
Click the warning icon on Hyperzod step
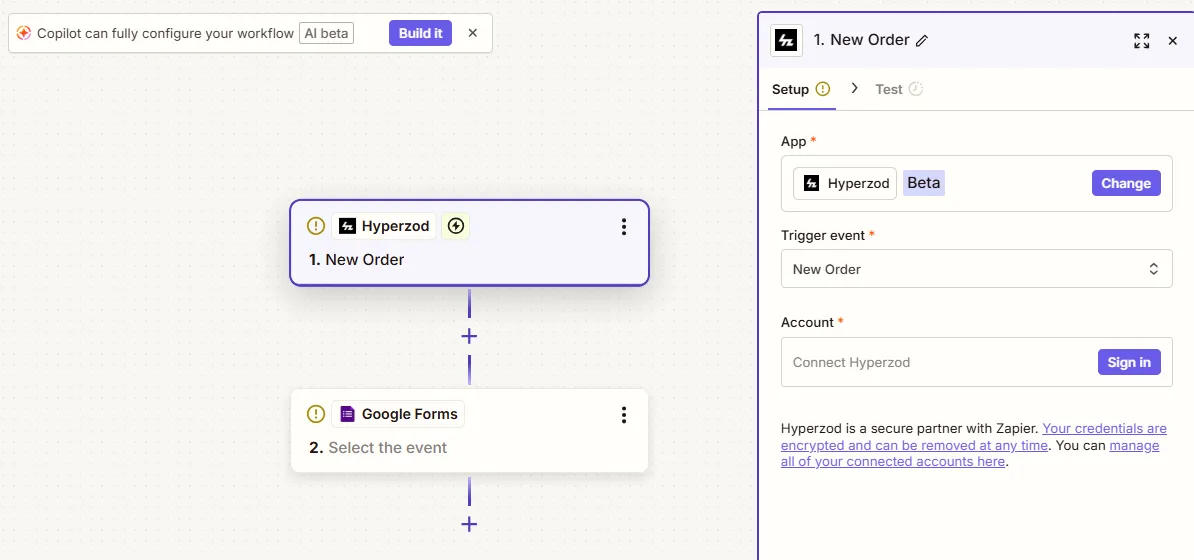click(x=315, y=226)
